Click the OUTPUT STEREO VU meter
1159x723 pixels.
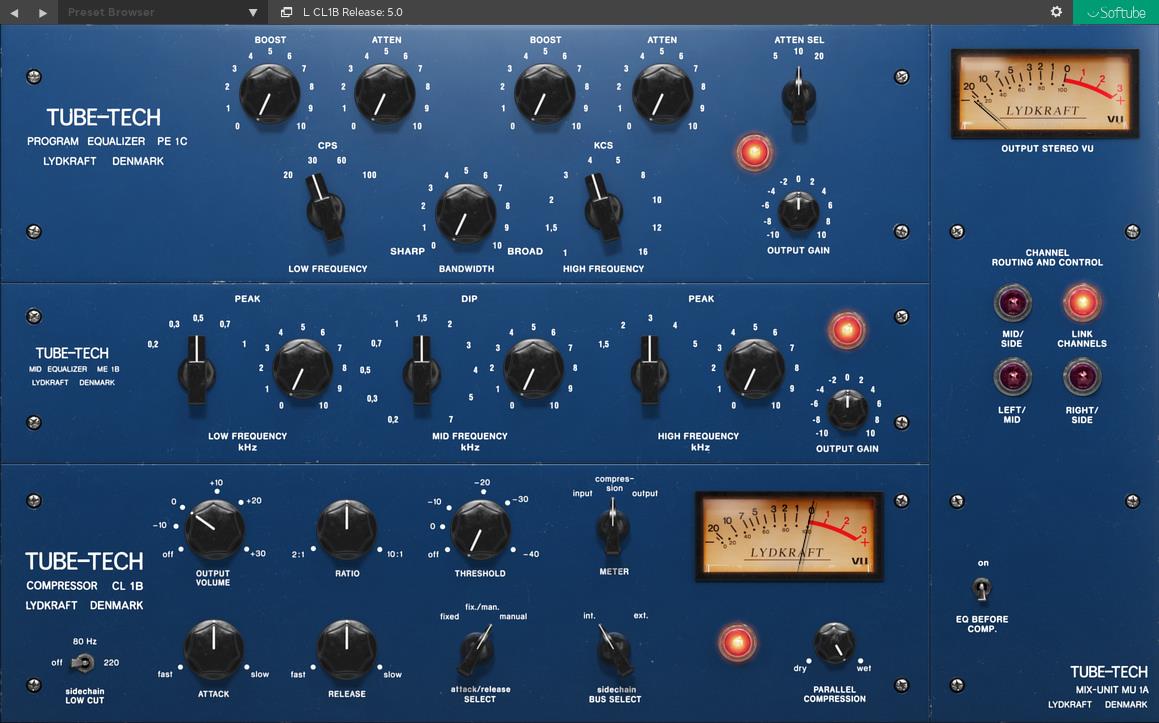pos(1044,94)
